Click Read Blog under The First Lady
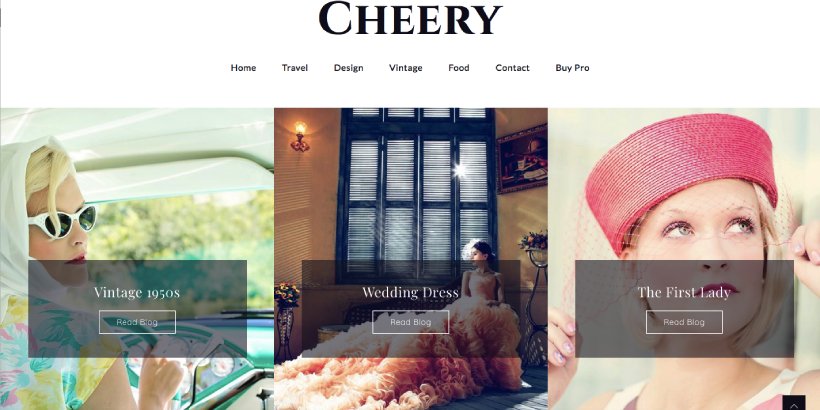 click(x=684, y=322)
